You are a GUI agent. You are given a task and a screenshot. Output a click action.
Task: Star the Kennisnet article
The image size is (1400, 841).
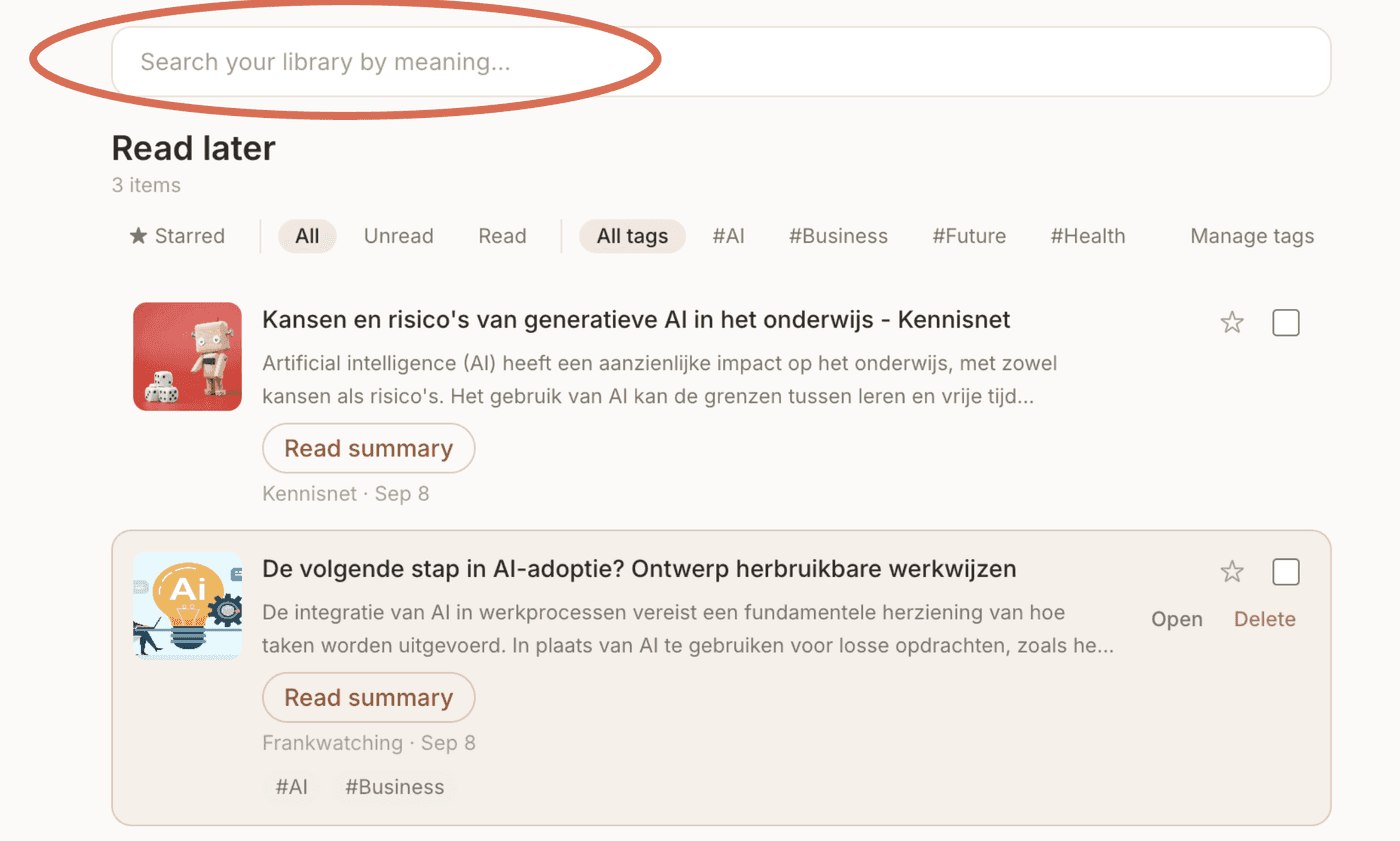point(1232,322)
